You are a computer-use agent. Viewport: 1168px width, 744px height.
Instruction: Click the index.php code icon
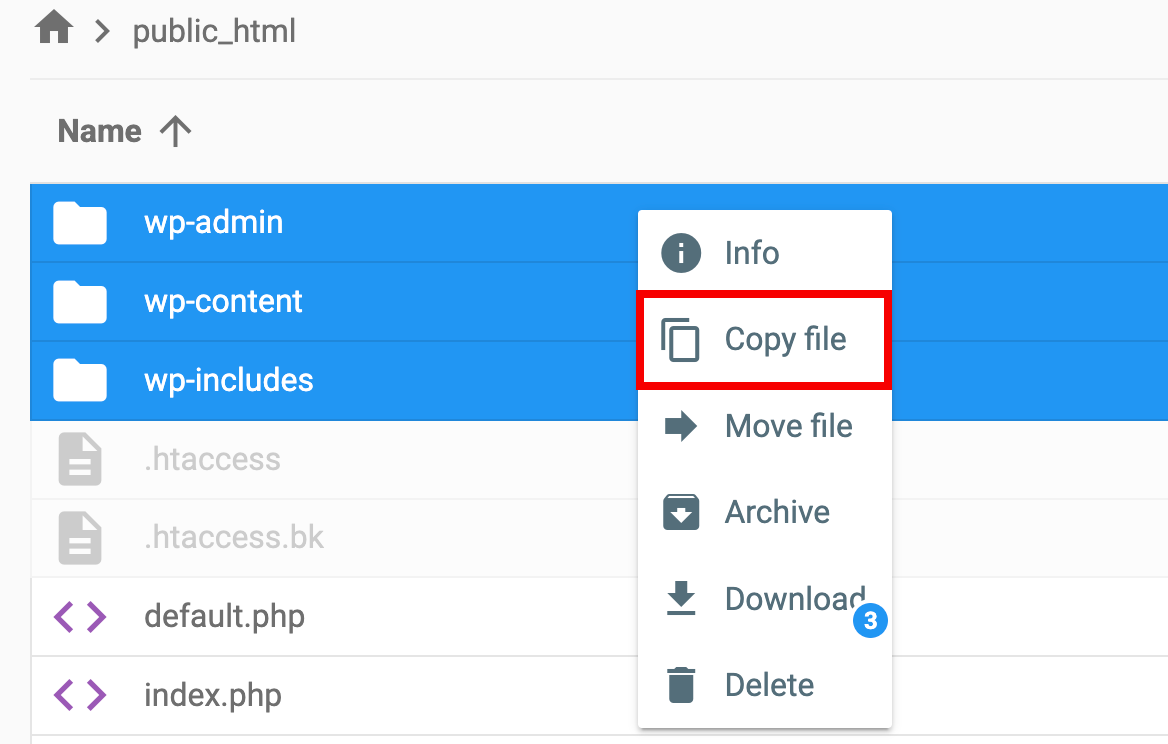(x=80, y=694)
